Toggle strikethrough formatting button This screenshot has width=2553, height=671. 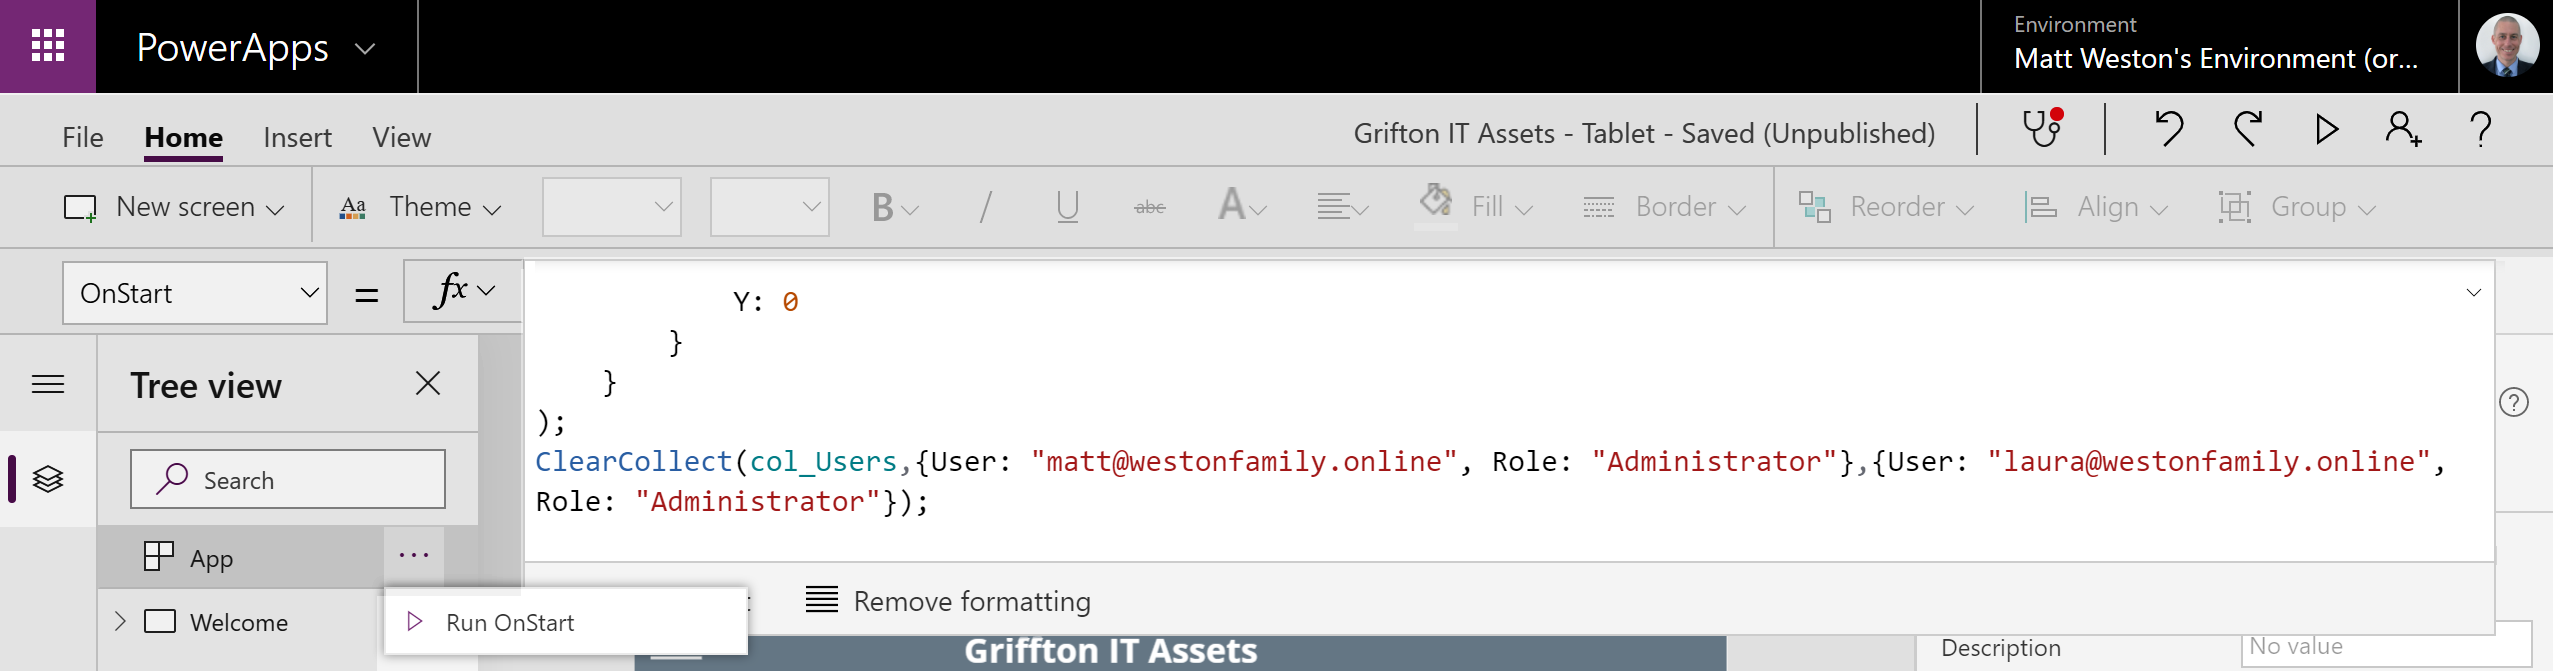(1150, 207)
